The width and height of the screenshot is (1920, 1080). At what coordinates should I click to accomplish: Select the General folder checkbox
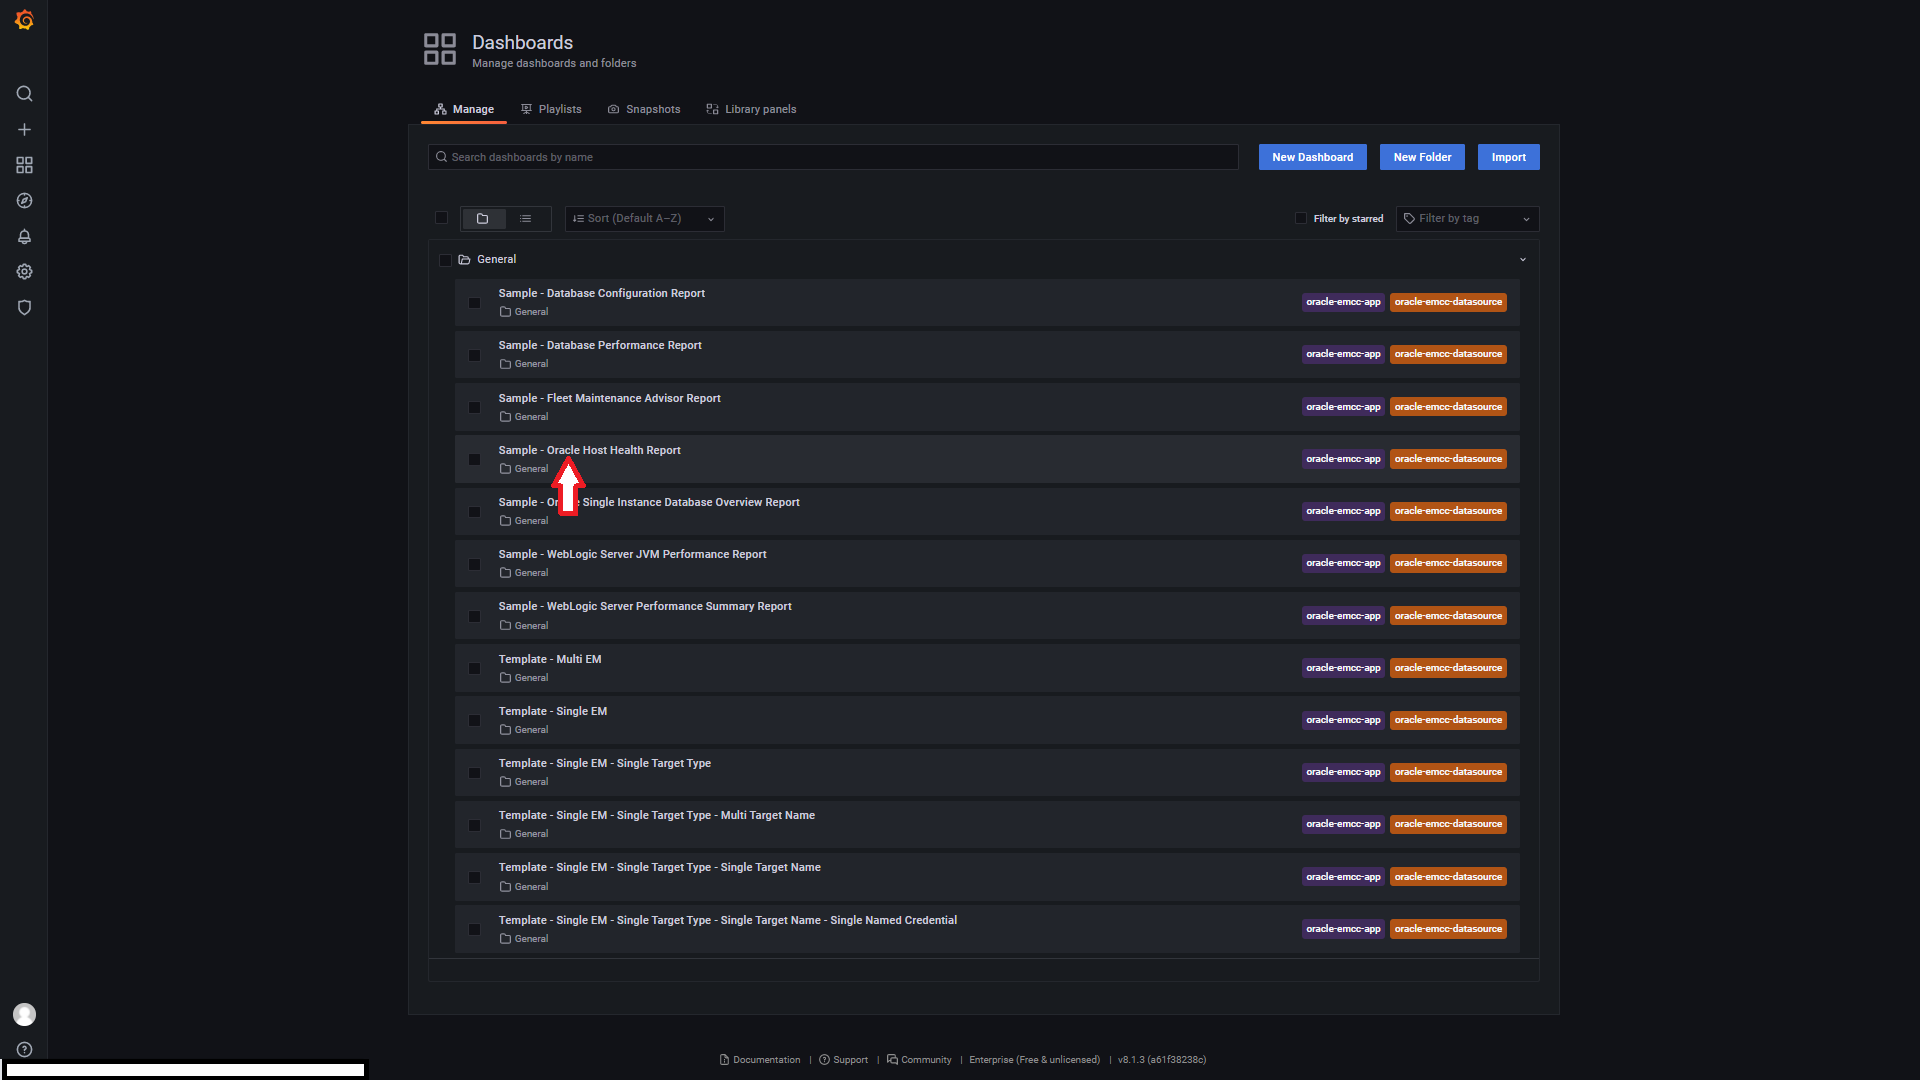445,260
